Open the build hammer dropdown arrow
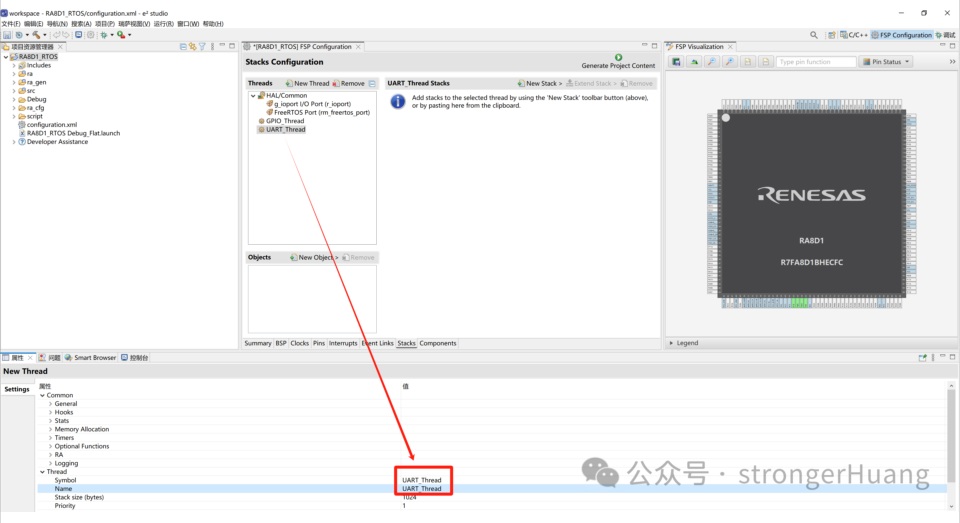The width and height of the screenshot is (960, 523). (44, 35)
